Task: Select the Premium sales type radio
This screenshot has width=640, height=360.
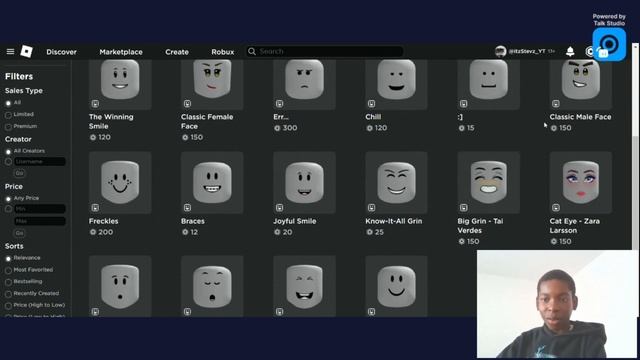Action: point(8,127)
